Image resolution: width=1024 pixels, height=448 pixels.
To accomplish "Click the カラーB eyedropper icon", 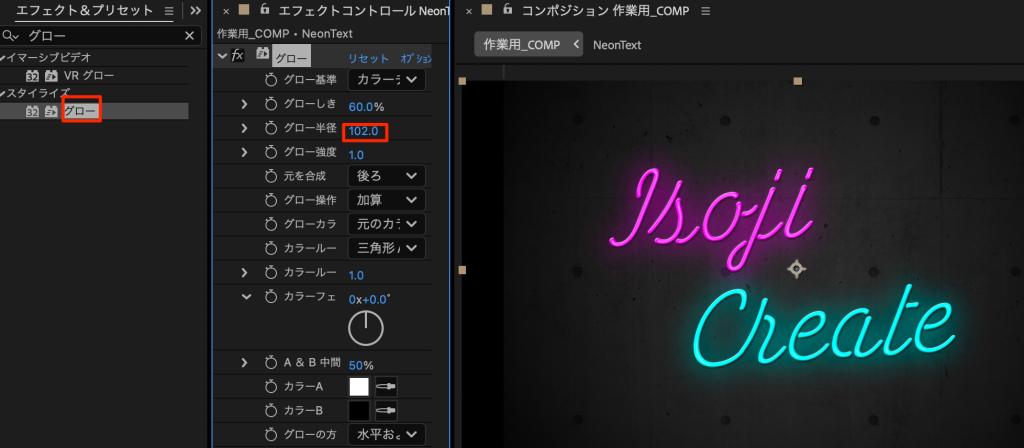I will click(x=384, y=410).
